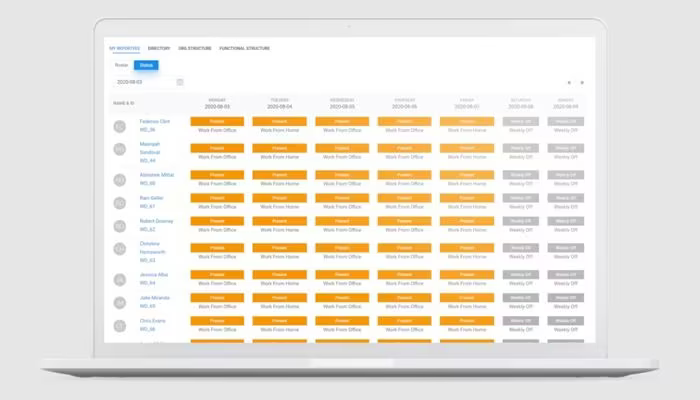Viewport: 700px width, 400px height.
Task: Click employee ID WD_66 under Chris Evans
Action: [x=147, y=329]
